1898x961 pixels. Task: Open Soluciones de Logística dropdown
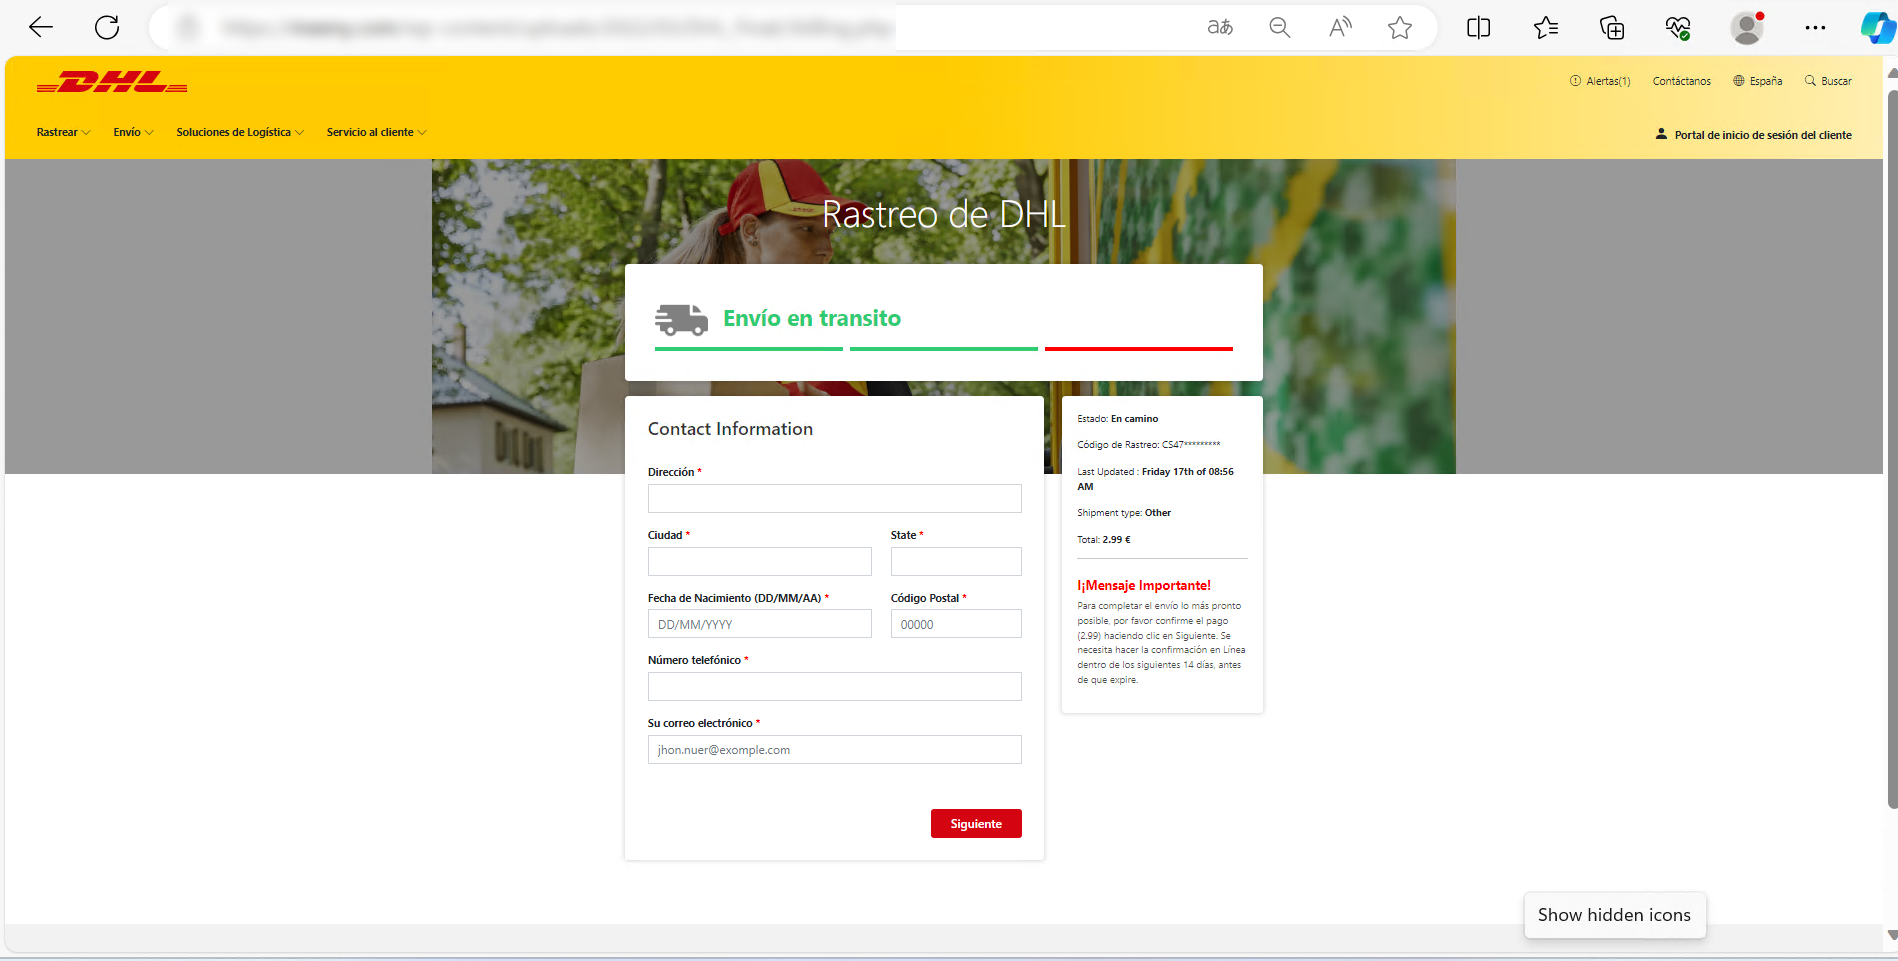(240, 132)
